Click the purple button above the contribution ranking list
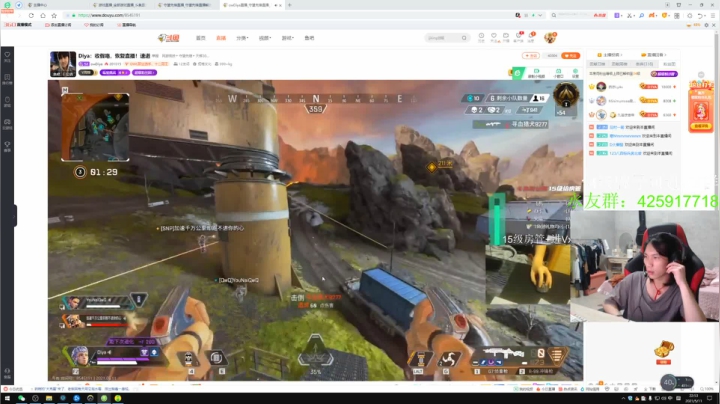 click(x=664, y=73)
